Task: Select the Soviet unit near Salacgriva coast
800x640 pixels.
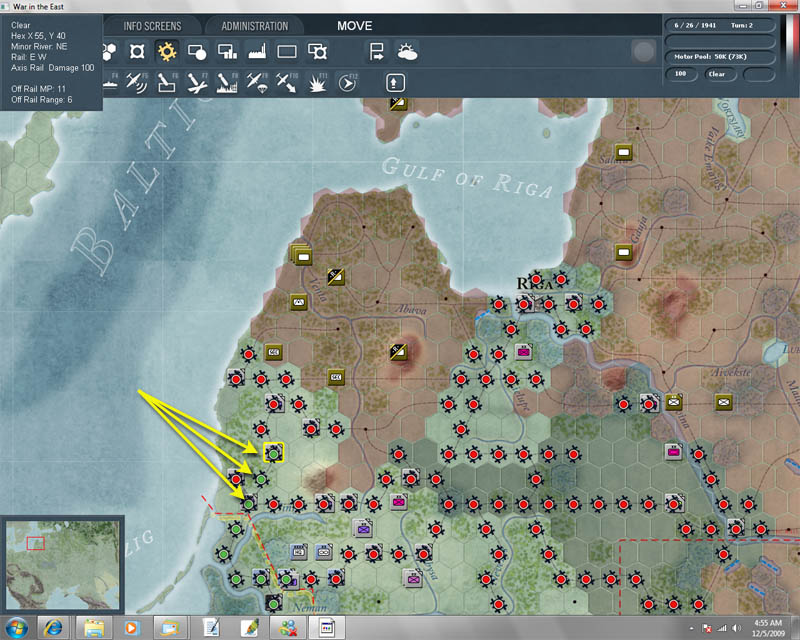Action: (x=623, y=152)
